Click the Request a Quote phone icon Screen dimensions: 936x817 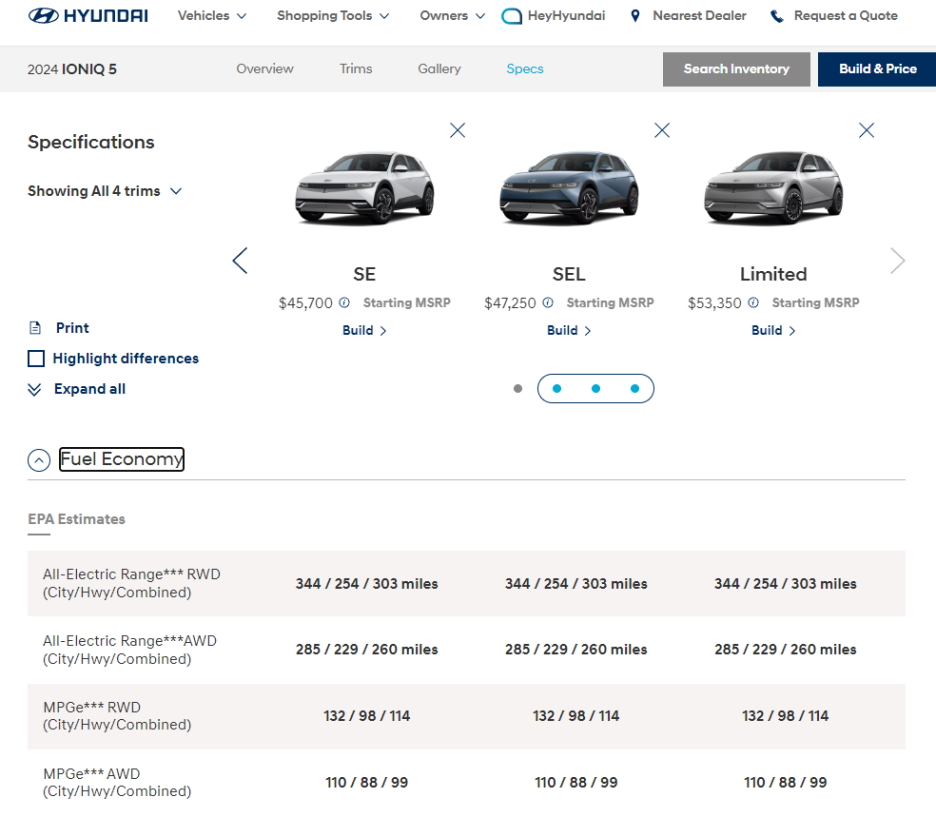pos(777,16)
